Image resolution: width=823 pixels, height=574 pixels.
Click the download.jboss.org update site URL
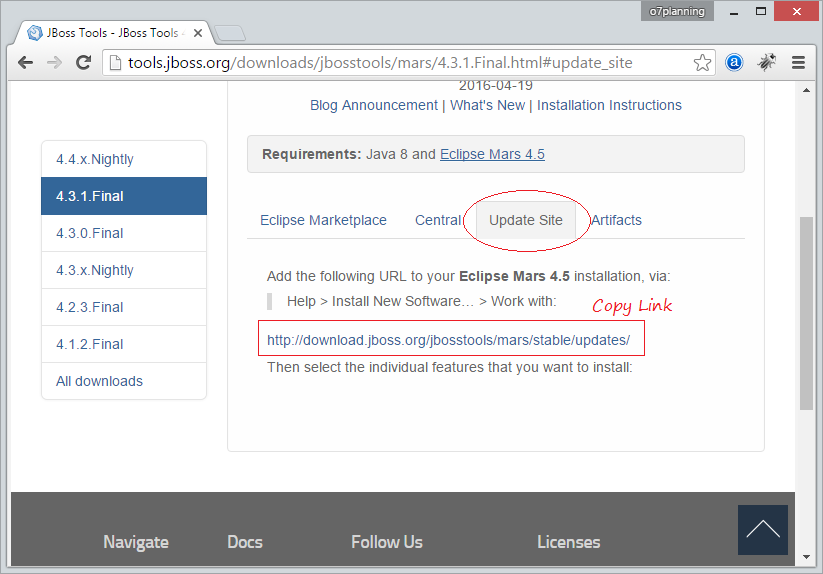coord(448,341)
